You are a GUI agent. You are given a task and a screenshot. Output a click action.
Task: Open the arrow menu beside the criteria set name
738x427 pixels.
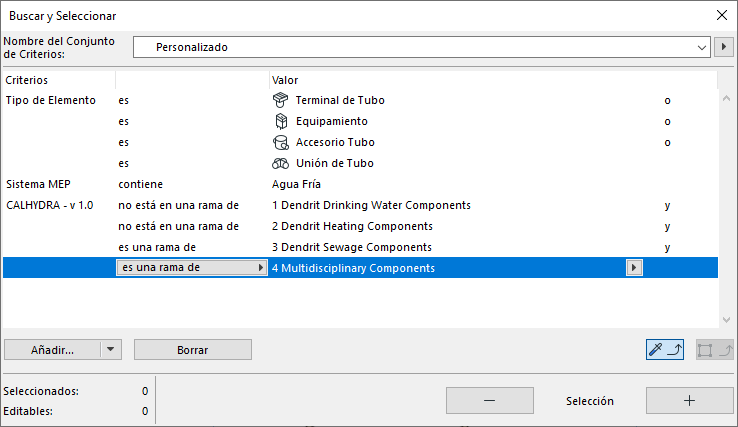coord(725,47)
